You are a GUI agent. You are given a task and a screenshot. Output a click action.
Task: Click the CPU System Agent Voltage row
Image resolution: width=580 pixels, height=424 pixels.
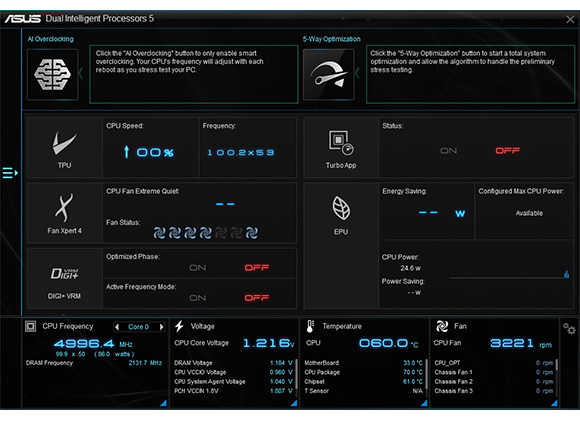(x=233, y=381)
